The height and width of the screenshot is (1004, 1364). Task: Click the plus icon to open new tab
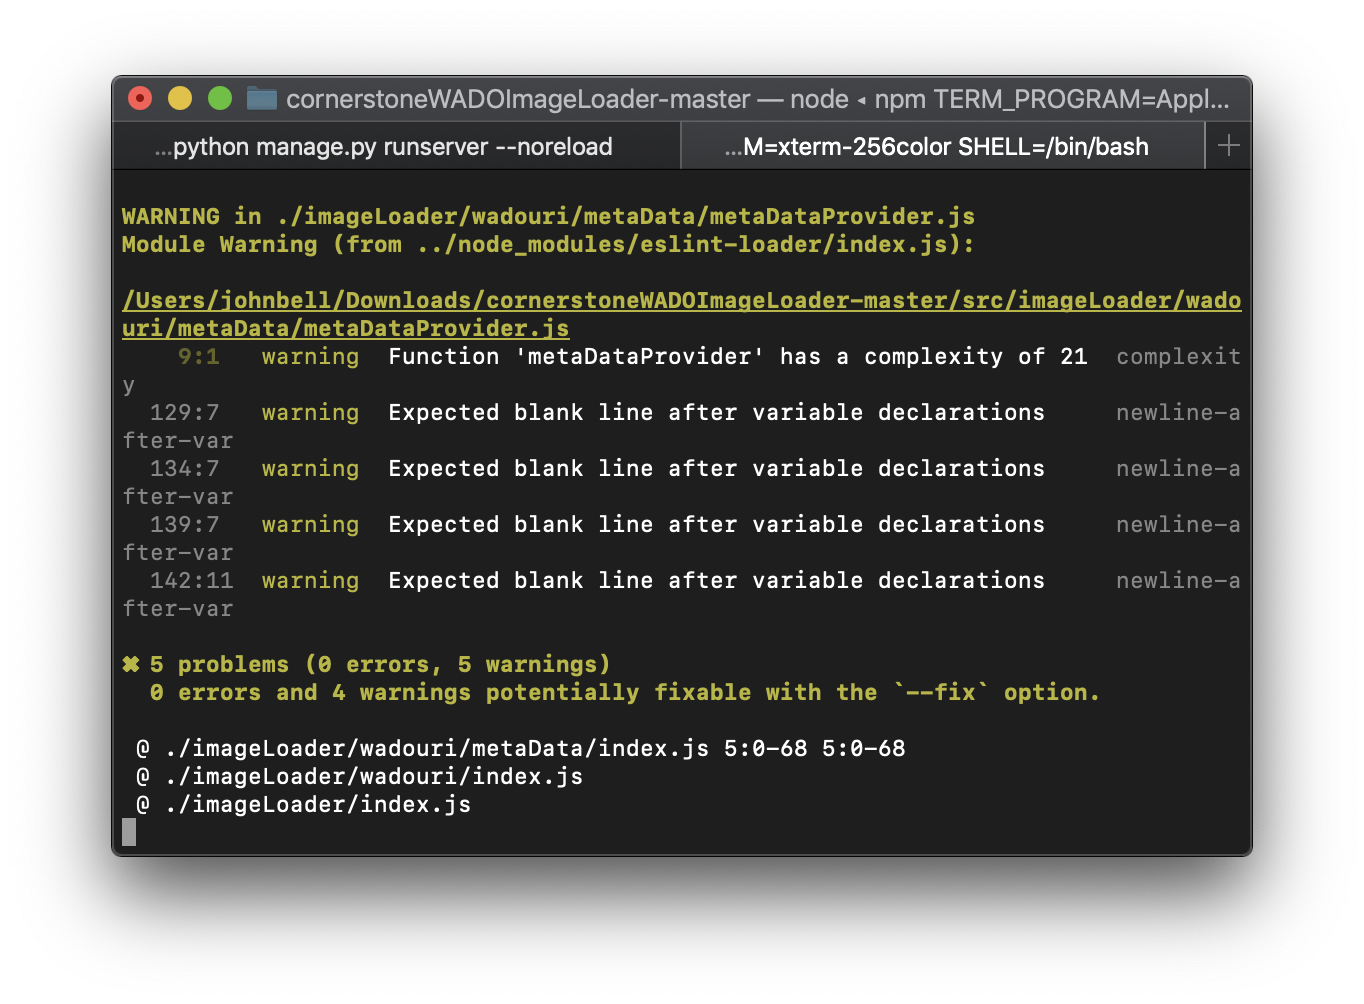1228,145
